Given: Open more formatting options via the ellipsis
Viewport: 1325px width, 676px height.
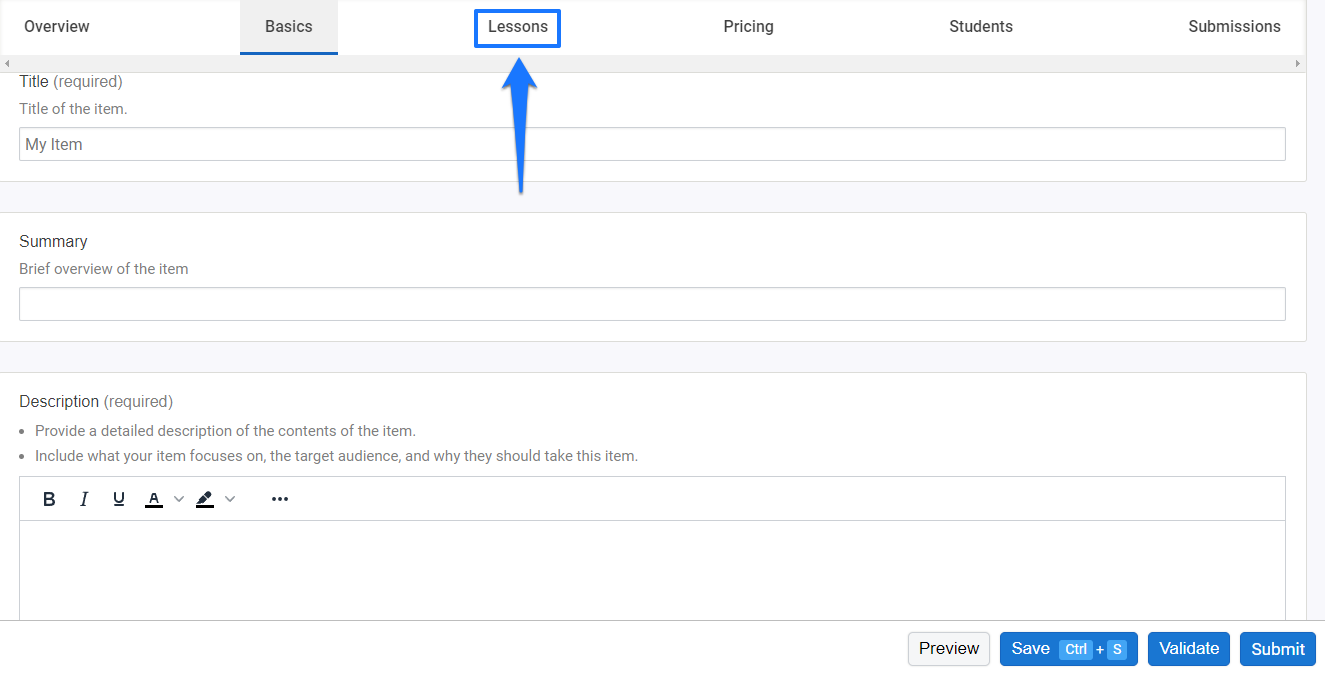Looking at the screenshot, I should point(279,498).
